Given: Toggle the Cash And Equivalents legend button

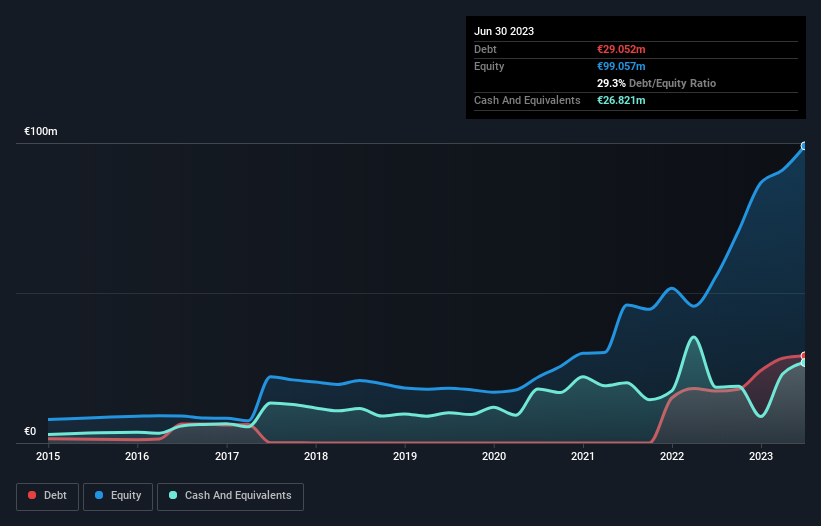Looking at the screenshot, I should 230,496.
